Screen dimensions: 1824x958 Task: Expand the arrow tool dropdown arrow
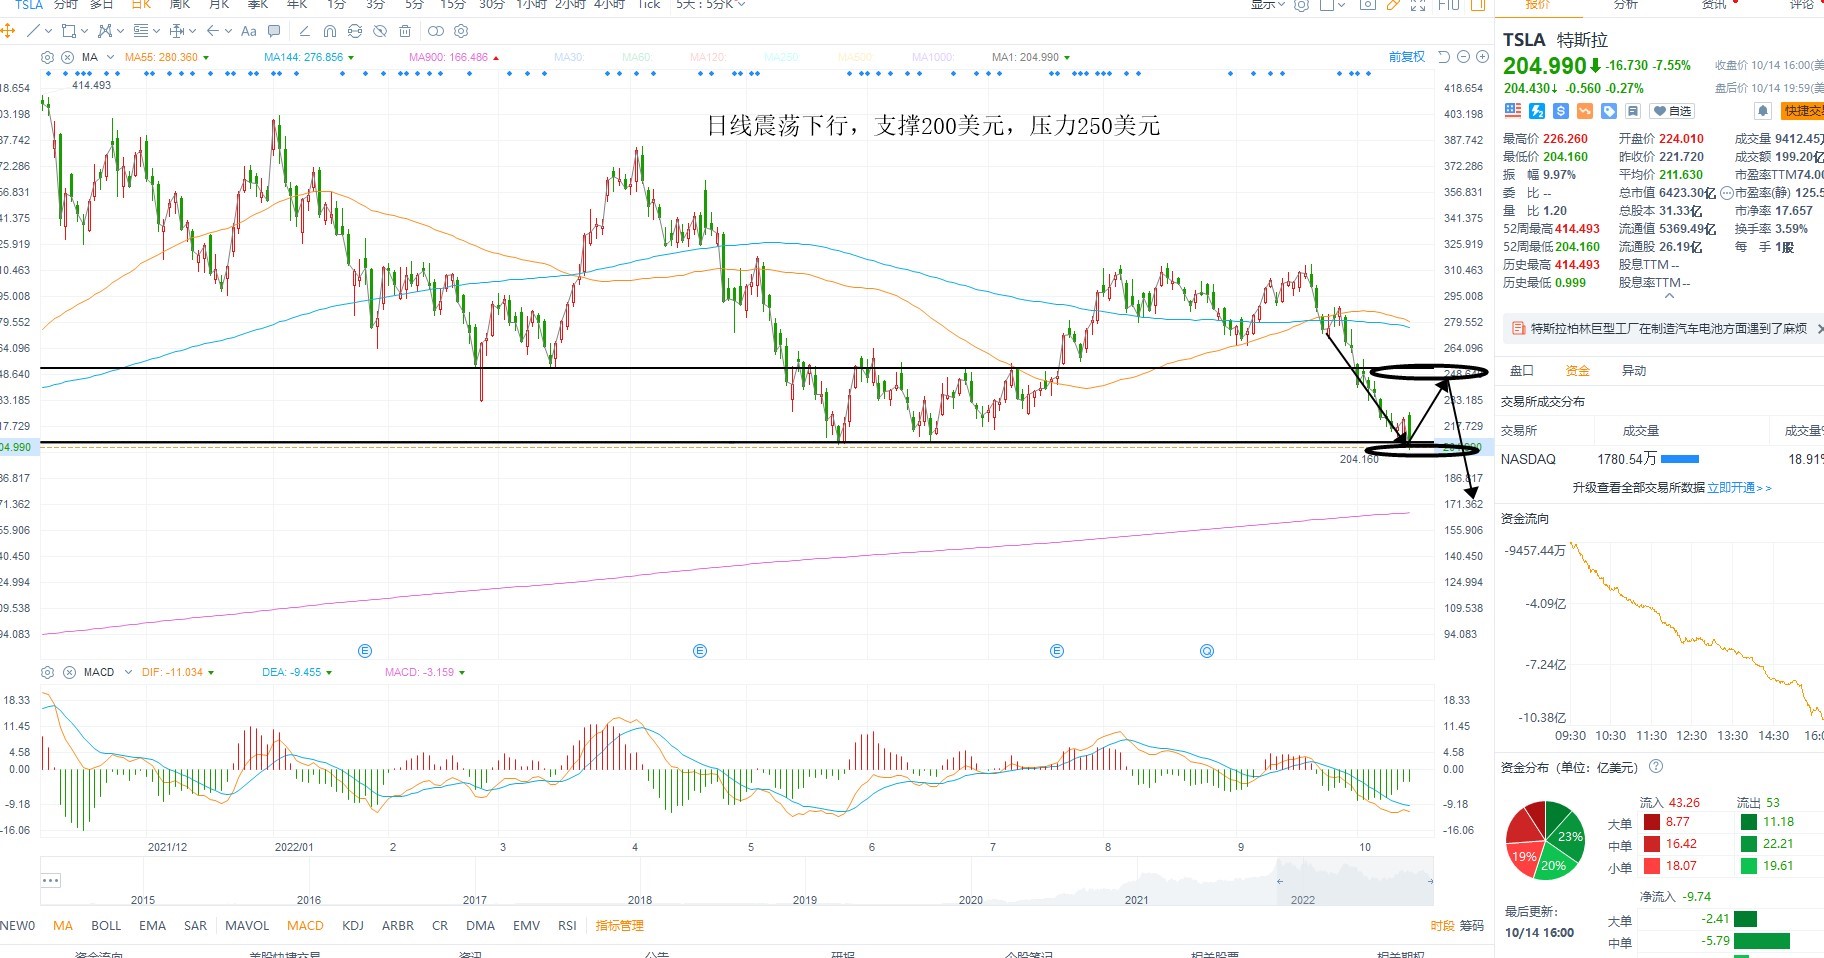coord(228,31)
